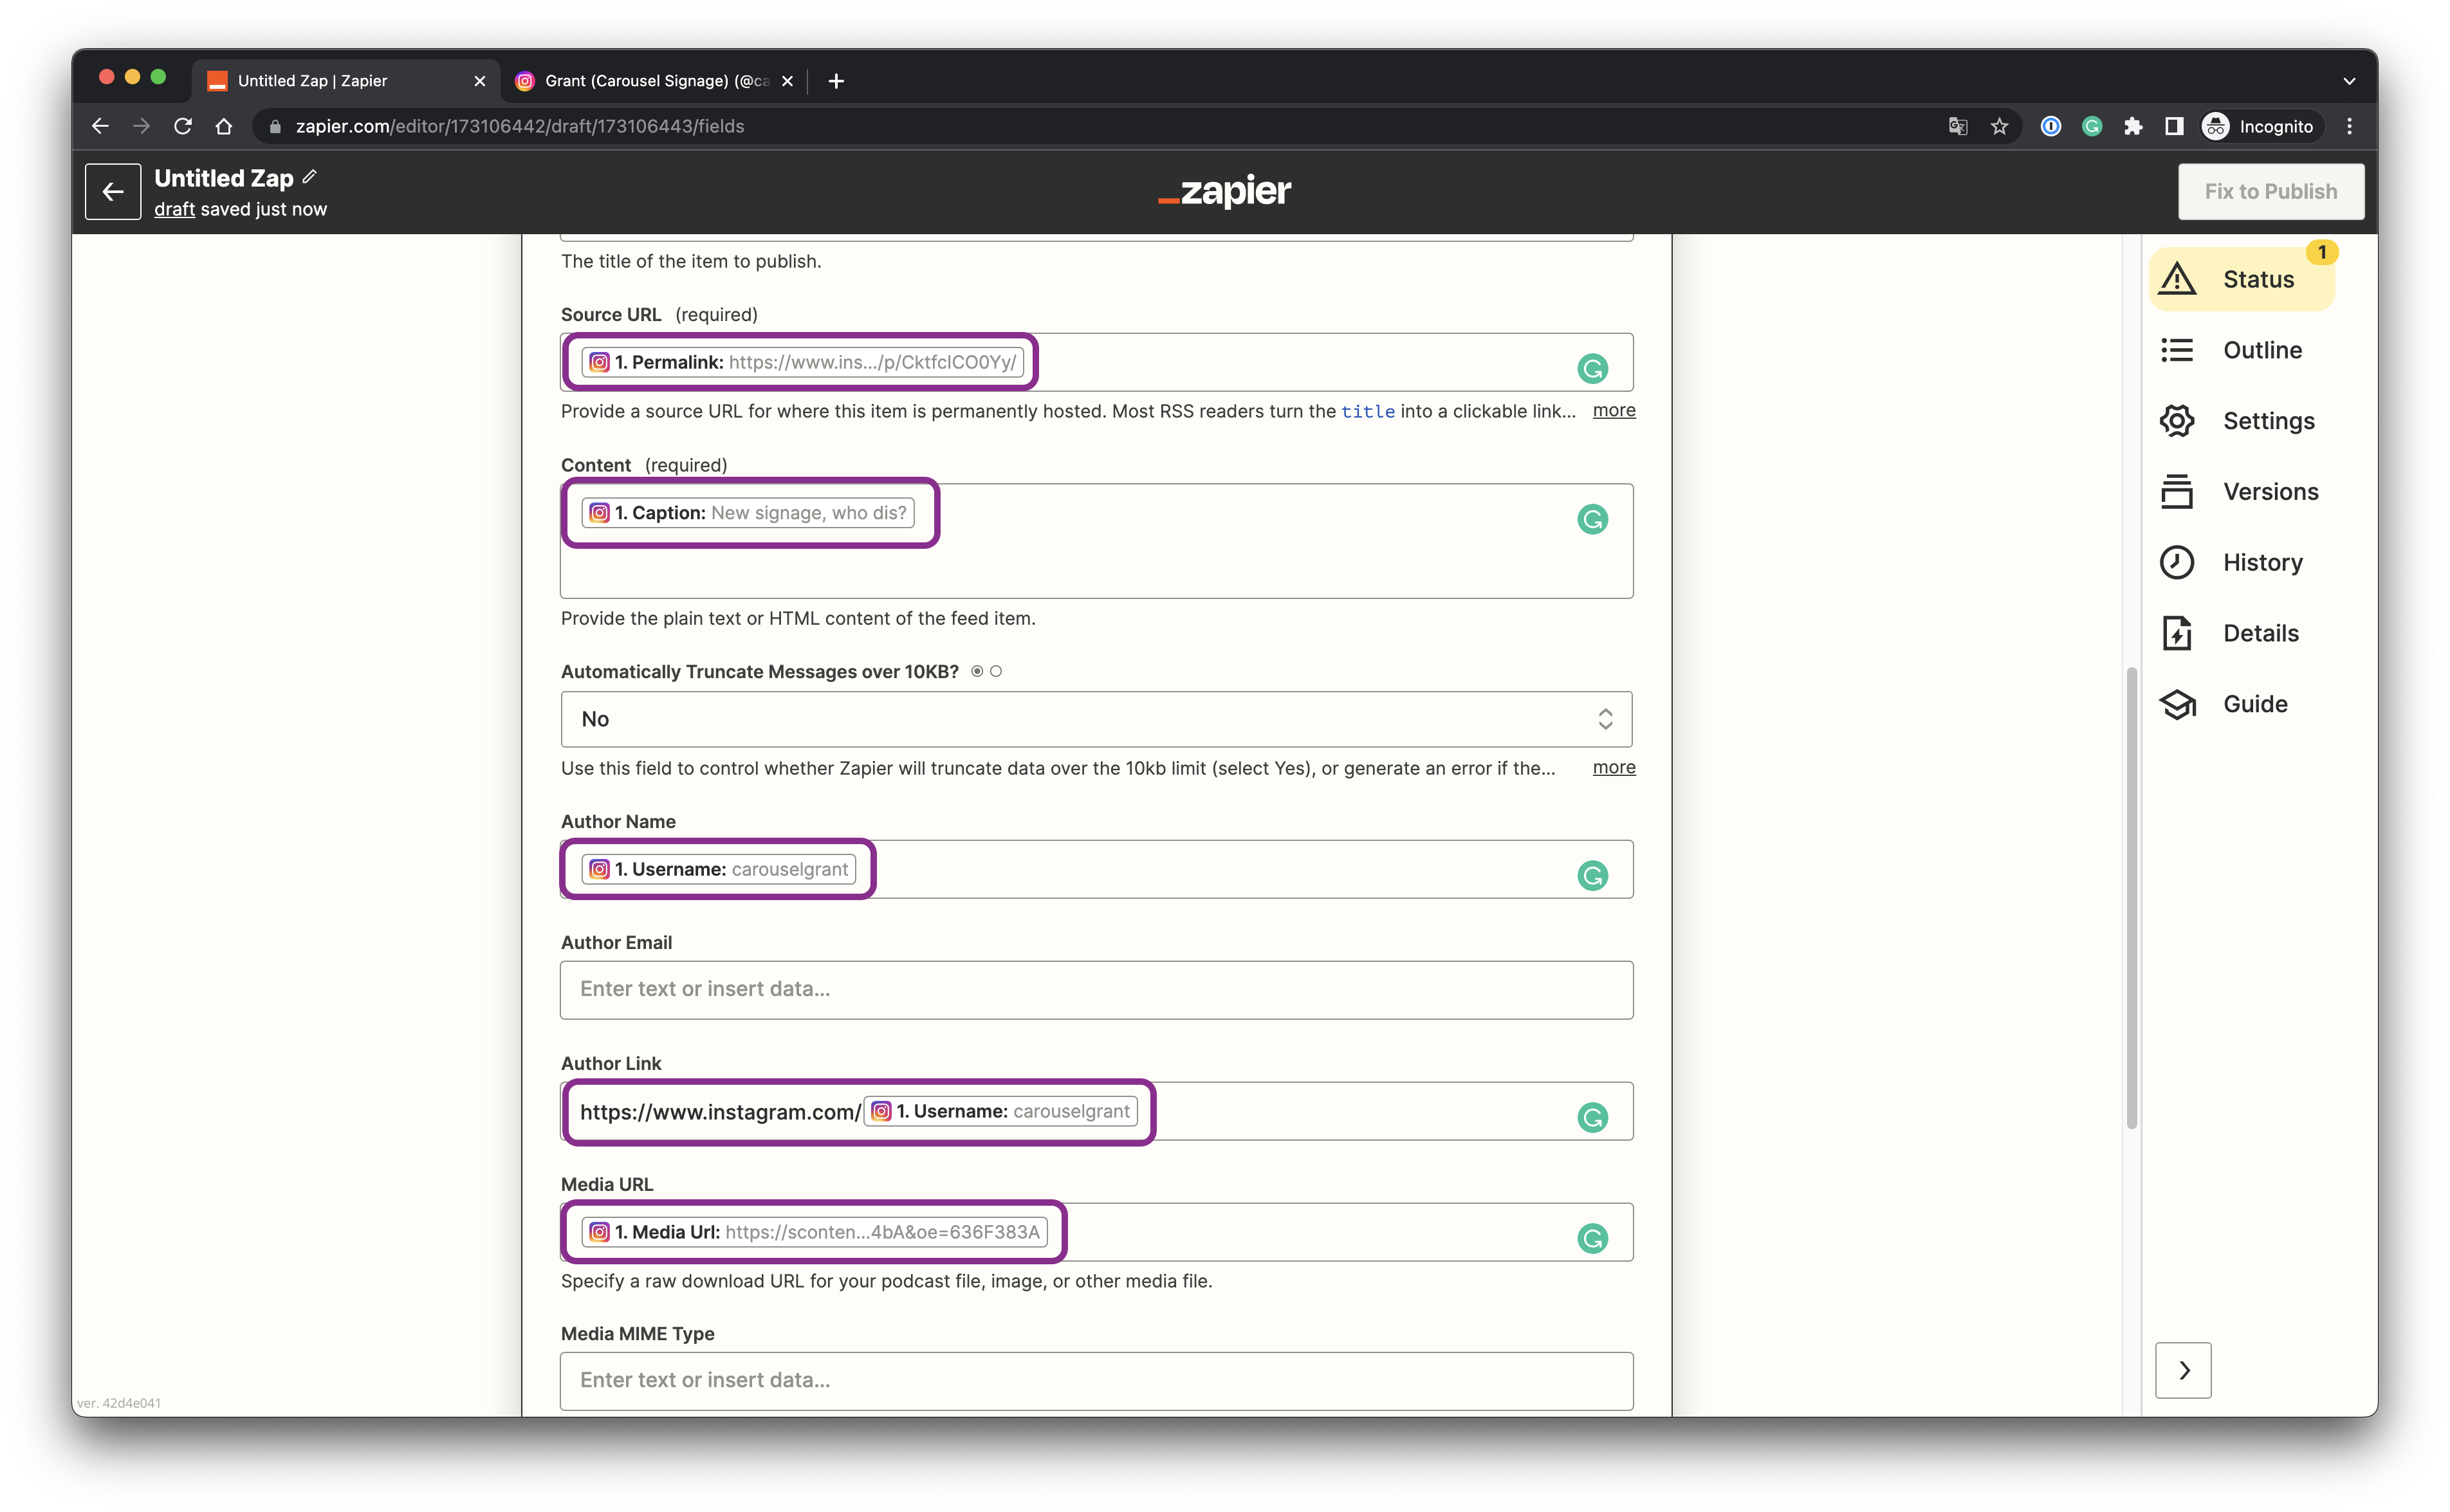This screenshot has width=2450, height=1512.
Task: View site info via the lock icon
Action: (x=276, y=126)
